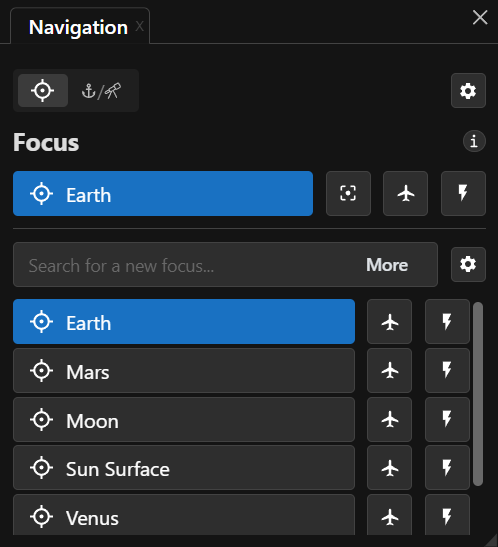Fly to Venus using the airplane icon
This screenshot has height=547, width=498.
pos(390,515)
